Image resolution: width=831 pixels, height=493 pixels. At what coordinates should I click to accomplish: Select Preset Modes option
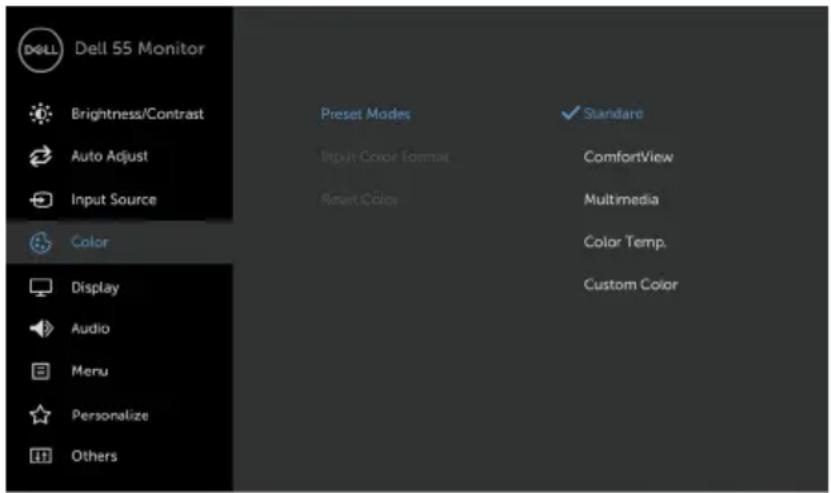[x=366, y=114]
